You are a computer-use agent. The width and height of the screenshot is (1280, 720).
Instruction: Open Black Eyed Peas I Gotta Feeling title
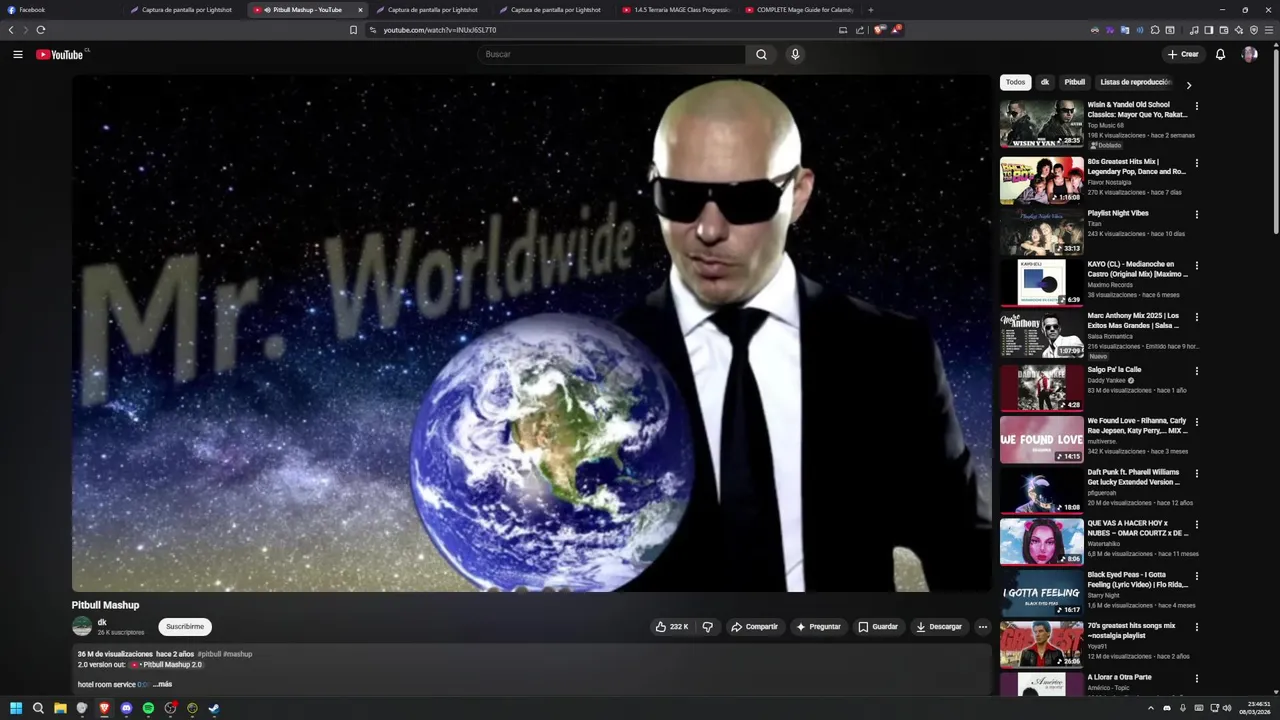1137,580
